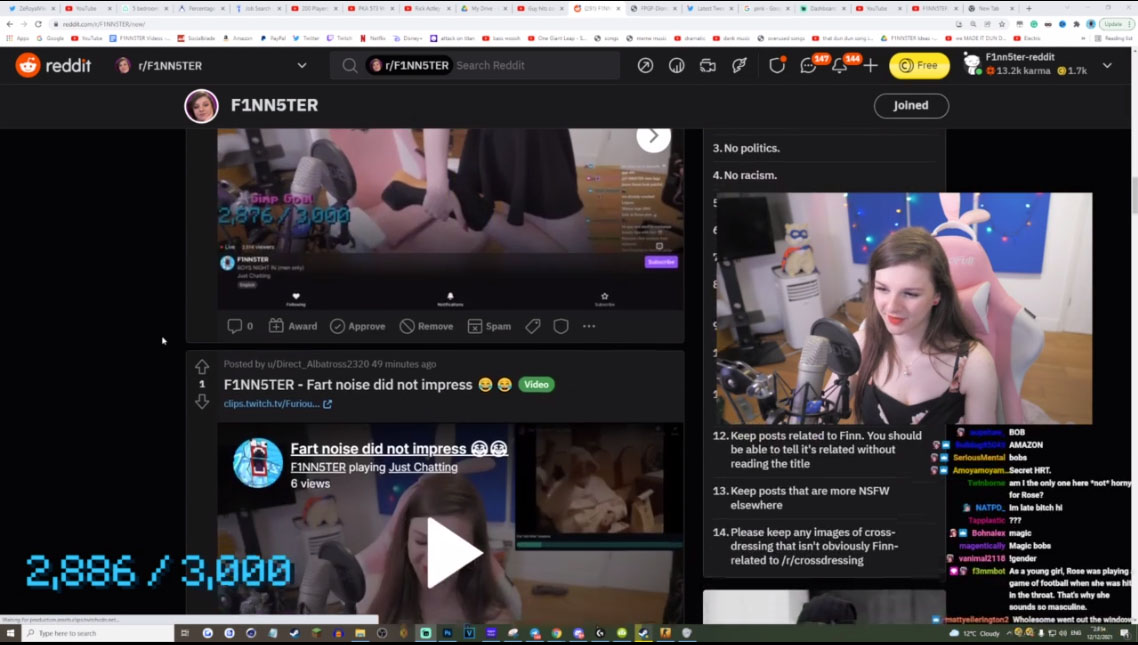
Task: Open the Just Chatting category link
Action: (423, 467)
